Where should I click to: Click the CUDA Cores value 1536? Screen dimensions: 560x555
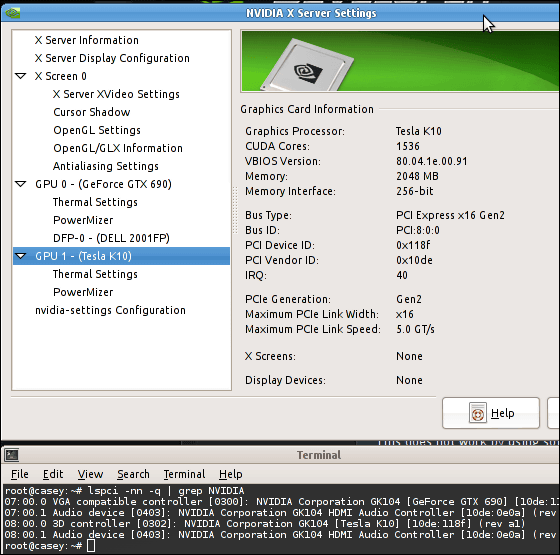click(408, 146)
